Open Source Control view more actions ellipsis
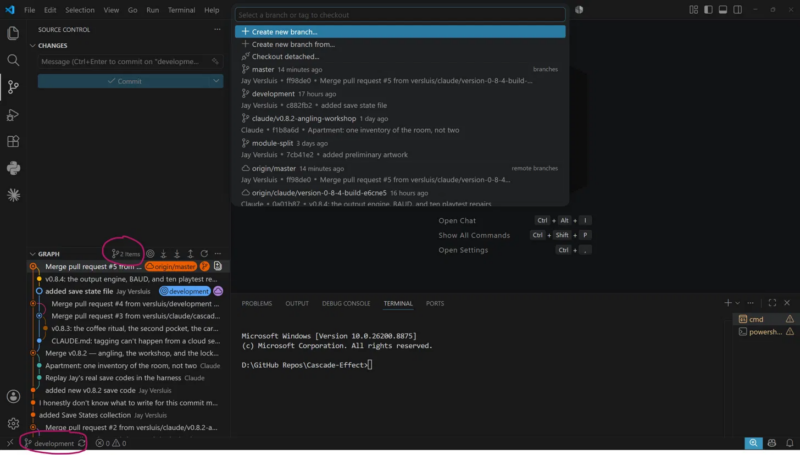This screenshot has width=800, height=455. coord(217,30)
